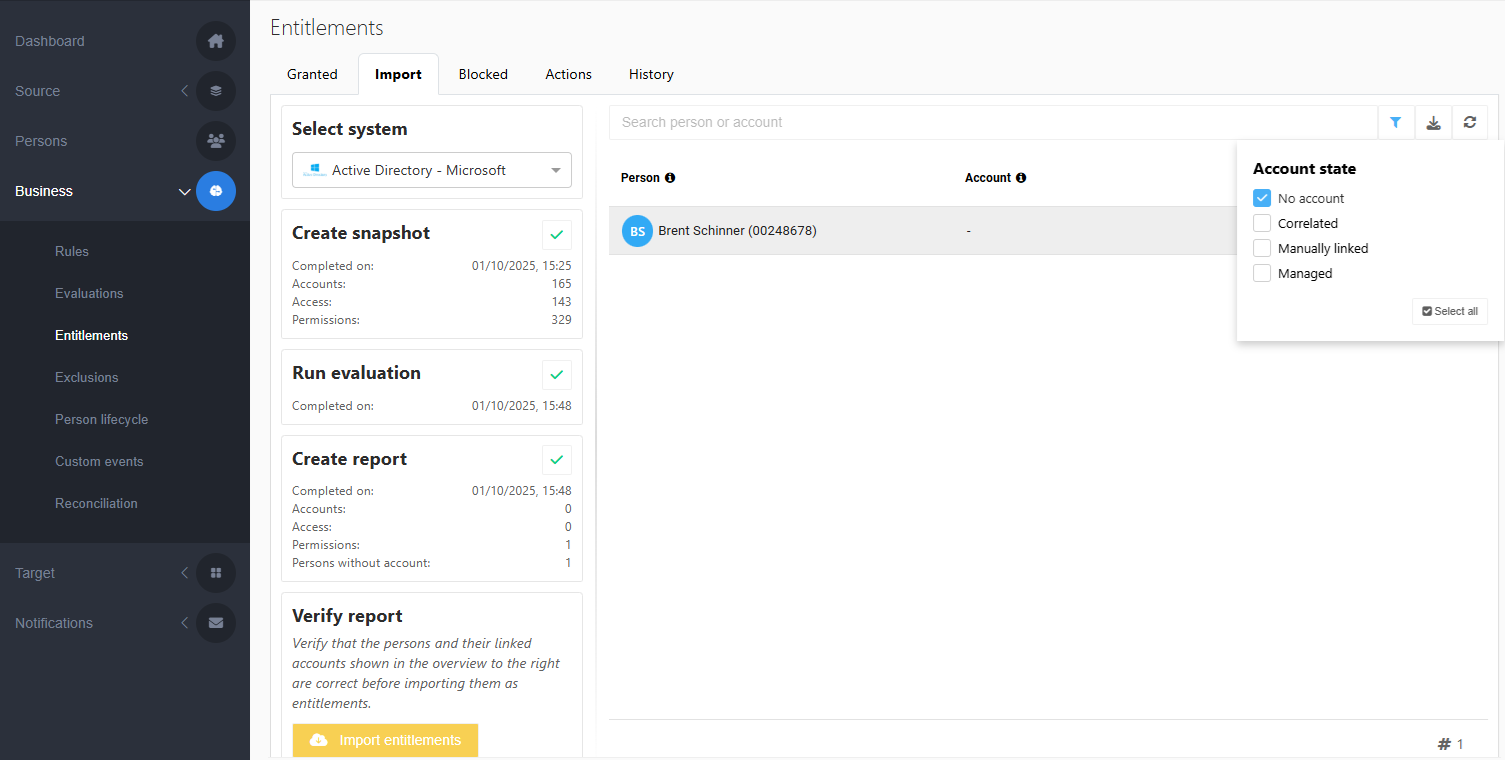
Task: Tick the Manually linked checkbox
Action: coord(1262,248)
